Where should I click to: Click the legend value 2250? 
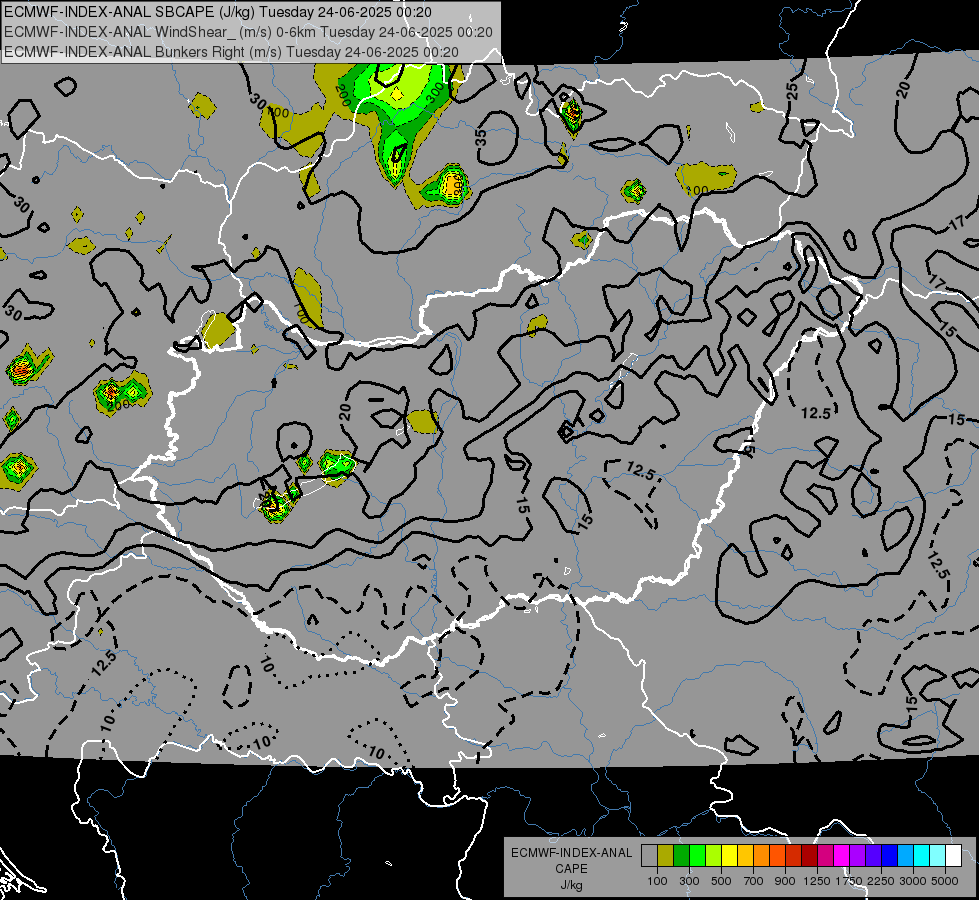(881, 881)
